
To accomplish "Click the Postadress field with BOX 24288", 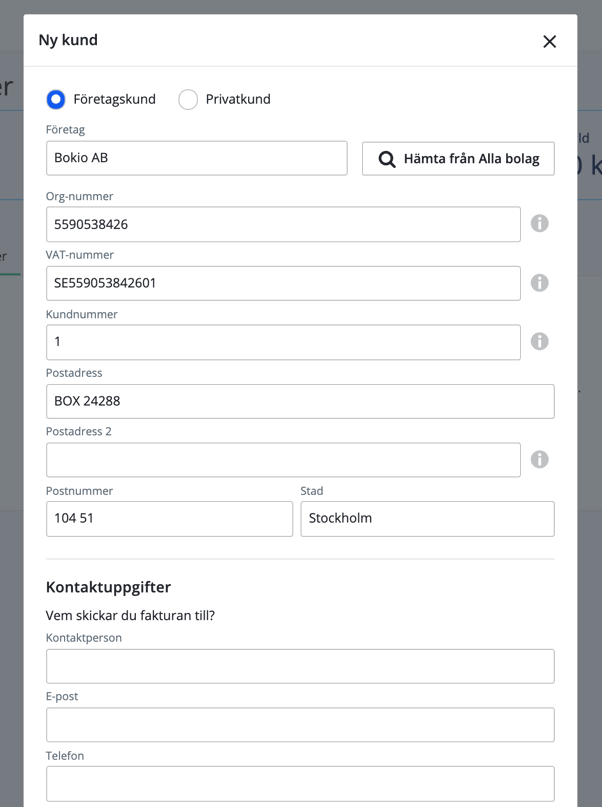I will tap(300, 401).
